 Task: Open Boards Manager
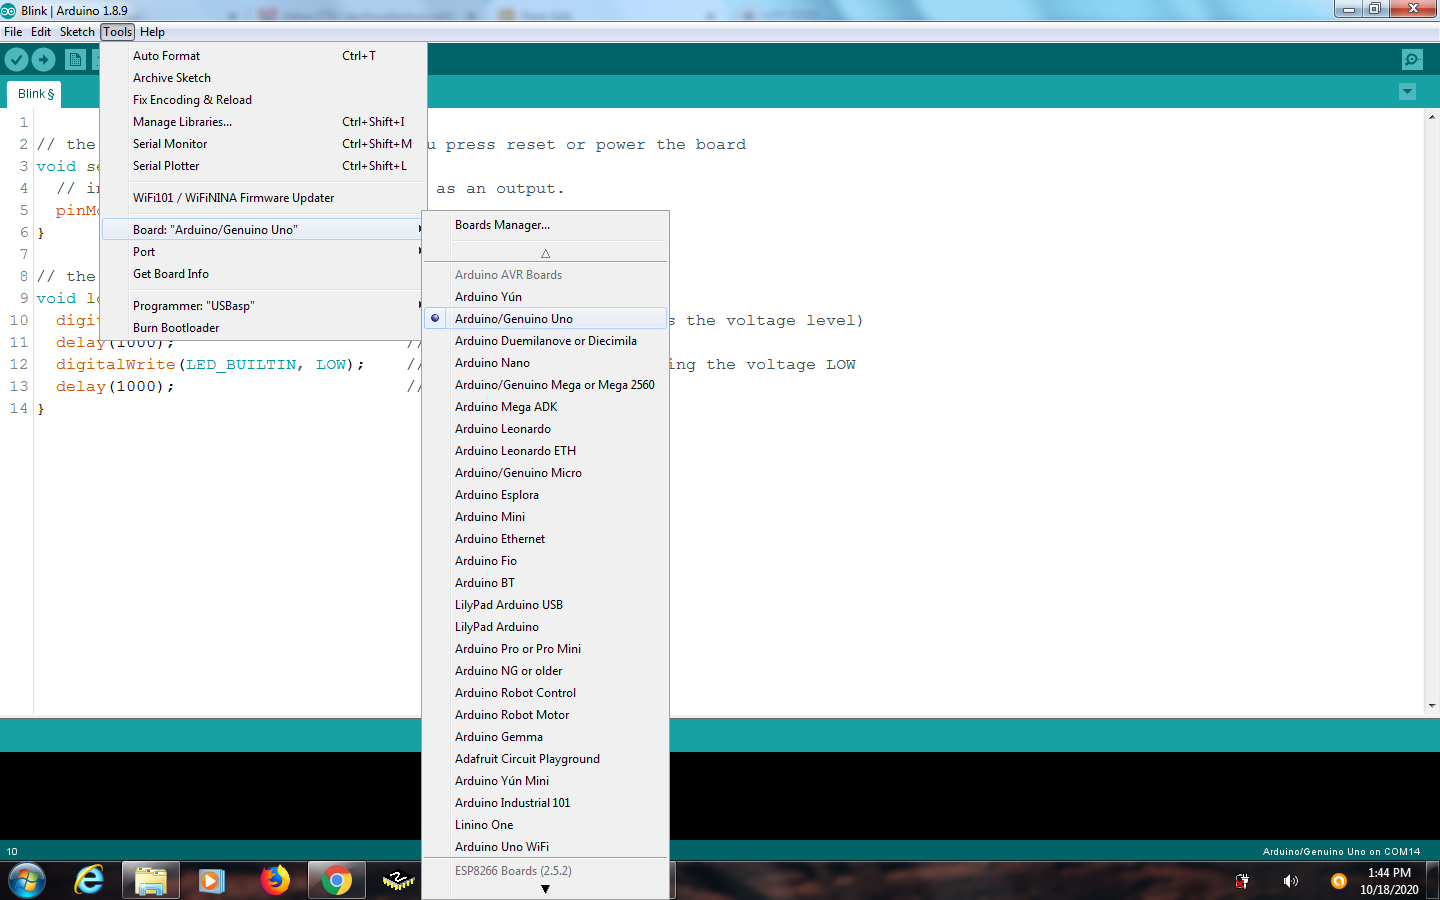[545, 225]
